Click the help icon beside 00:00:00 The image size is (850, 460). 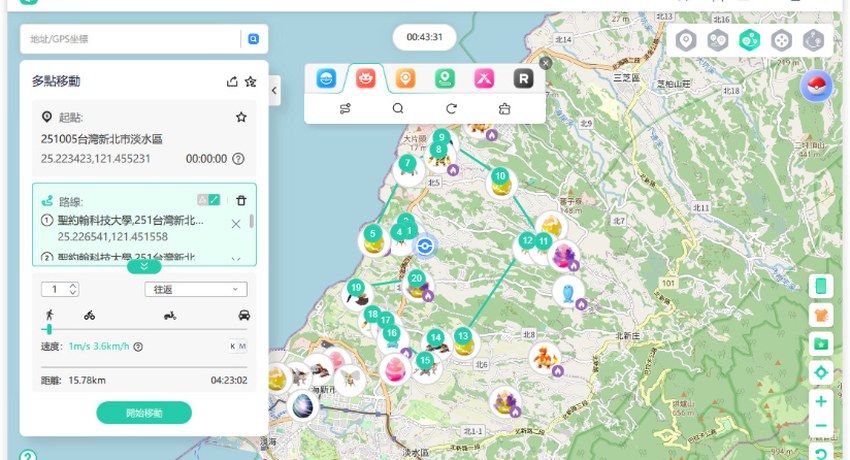[x=238, y=159]
